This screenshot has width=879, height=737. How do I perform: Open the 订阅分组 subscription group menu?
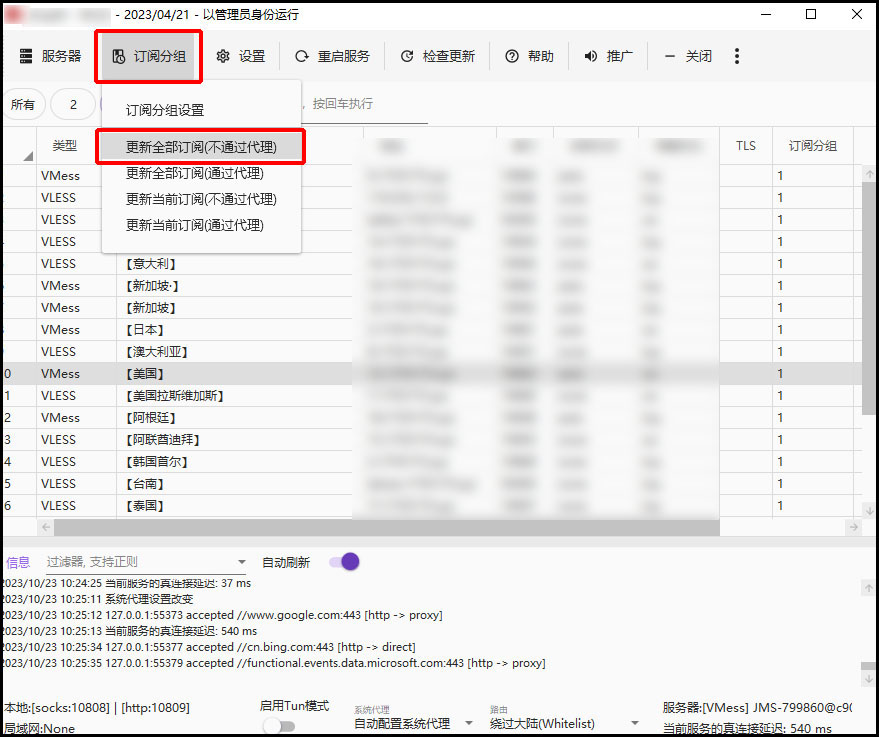click(x=149, y=57)
